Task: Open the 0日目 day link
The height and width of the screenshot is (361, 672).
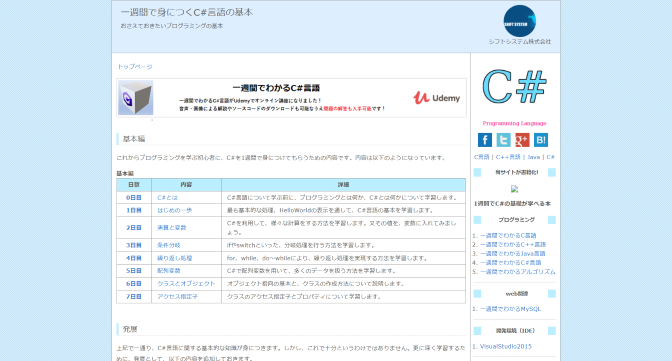Action: [x=134, y=198]
